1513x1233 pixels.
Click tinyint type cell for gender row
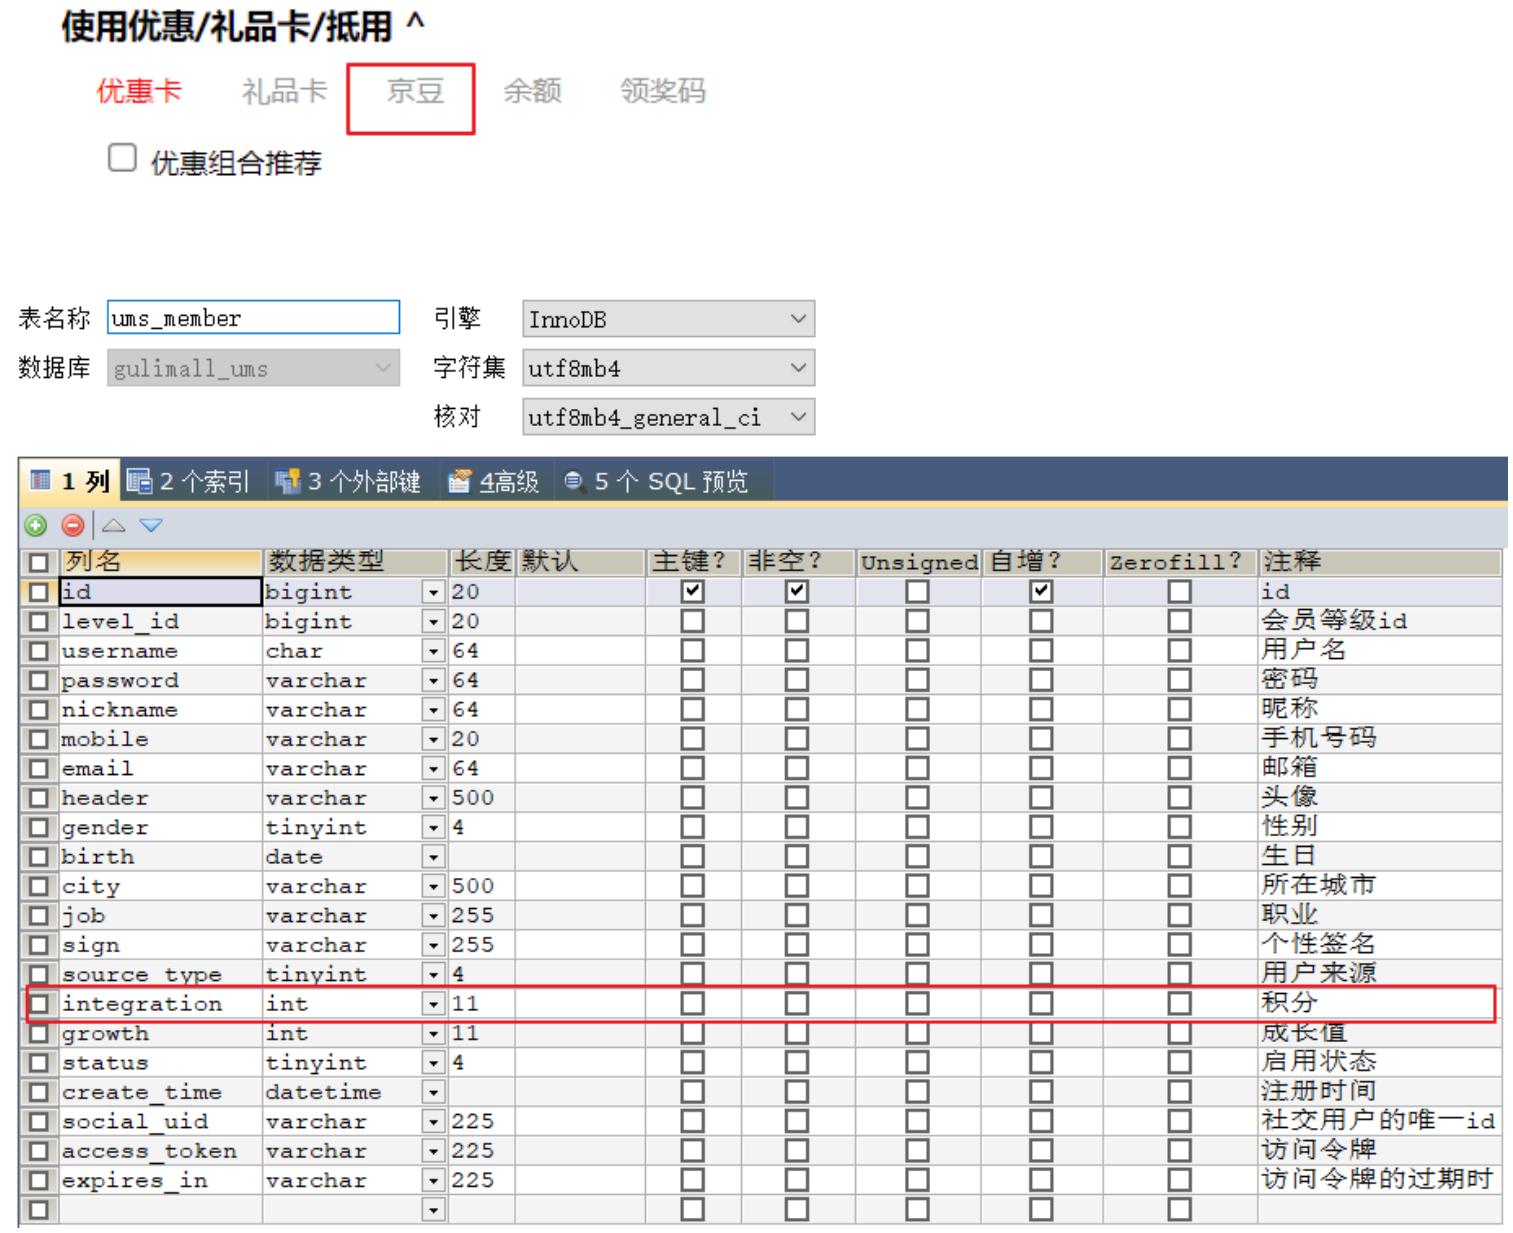pyautogui.click(x=343, y=827)
